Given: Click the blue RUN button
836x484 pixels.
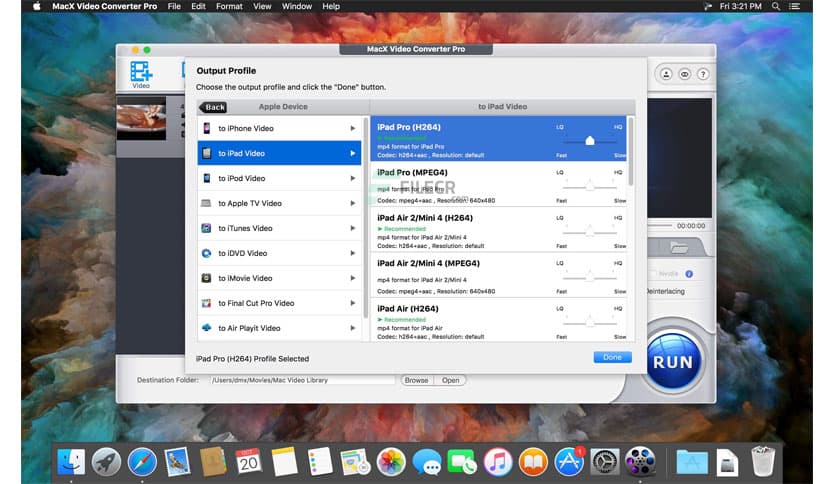Looking at the screenshot, I should click(x=673, y=361).
